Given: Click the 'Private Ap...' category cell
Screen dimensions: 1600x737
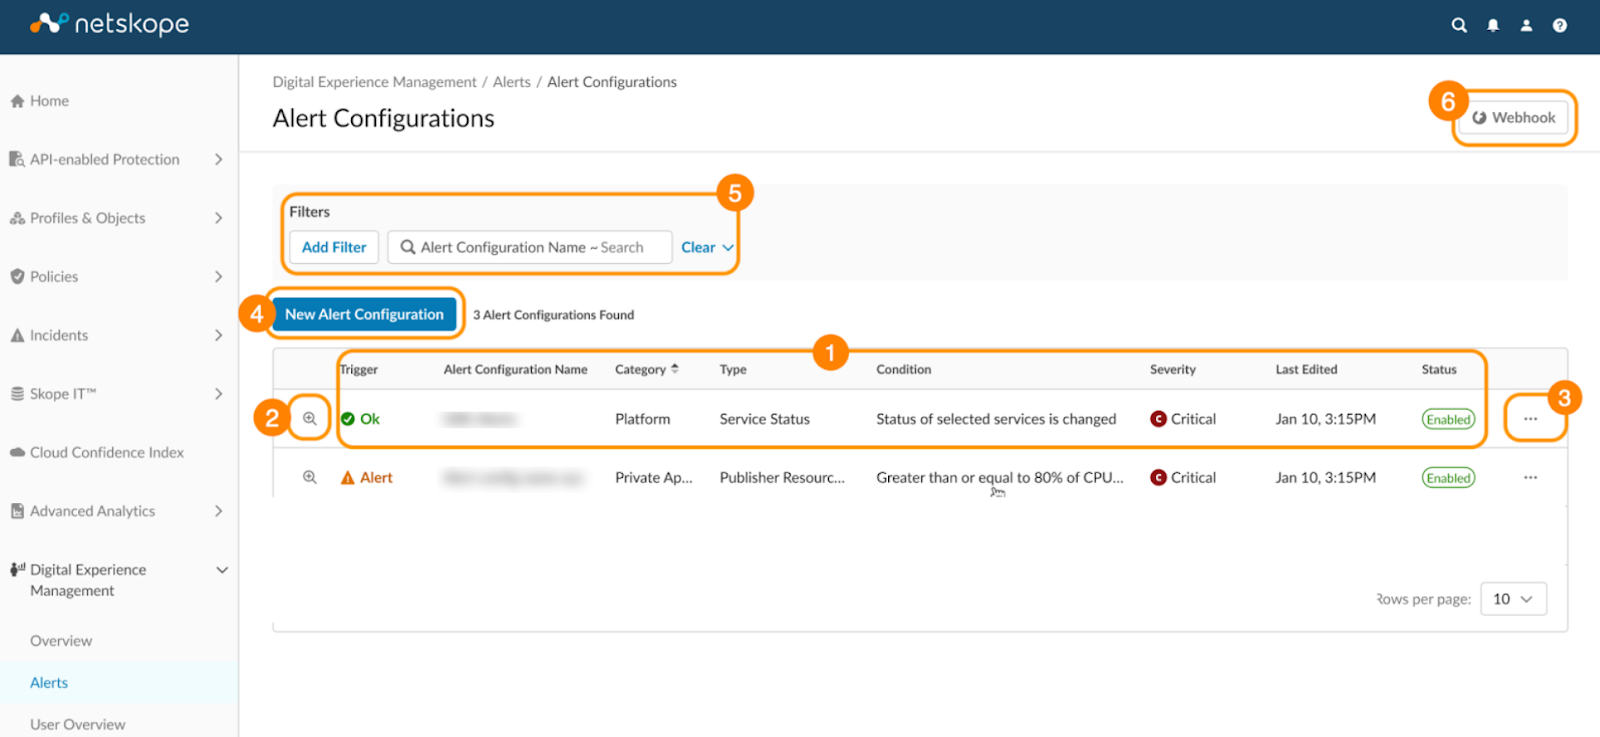Looking at the screenshot, I should coord(654,478).
